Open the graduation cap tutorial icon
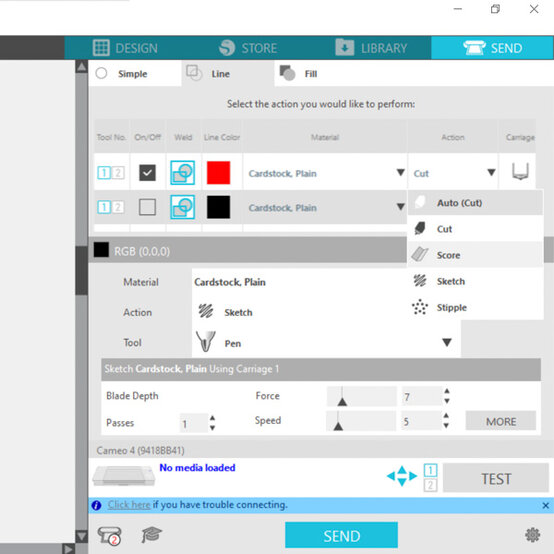Image resolution: width=554 pixels, height=554 pixels. 151,534
